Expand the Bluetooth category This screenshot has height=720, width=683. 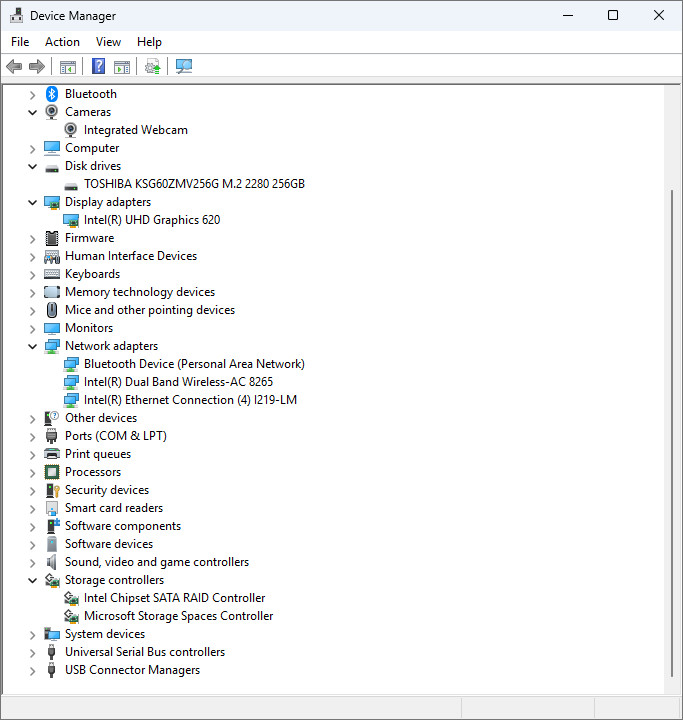point(32,95)
